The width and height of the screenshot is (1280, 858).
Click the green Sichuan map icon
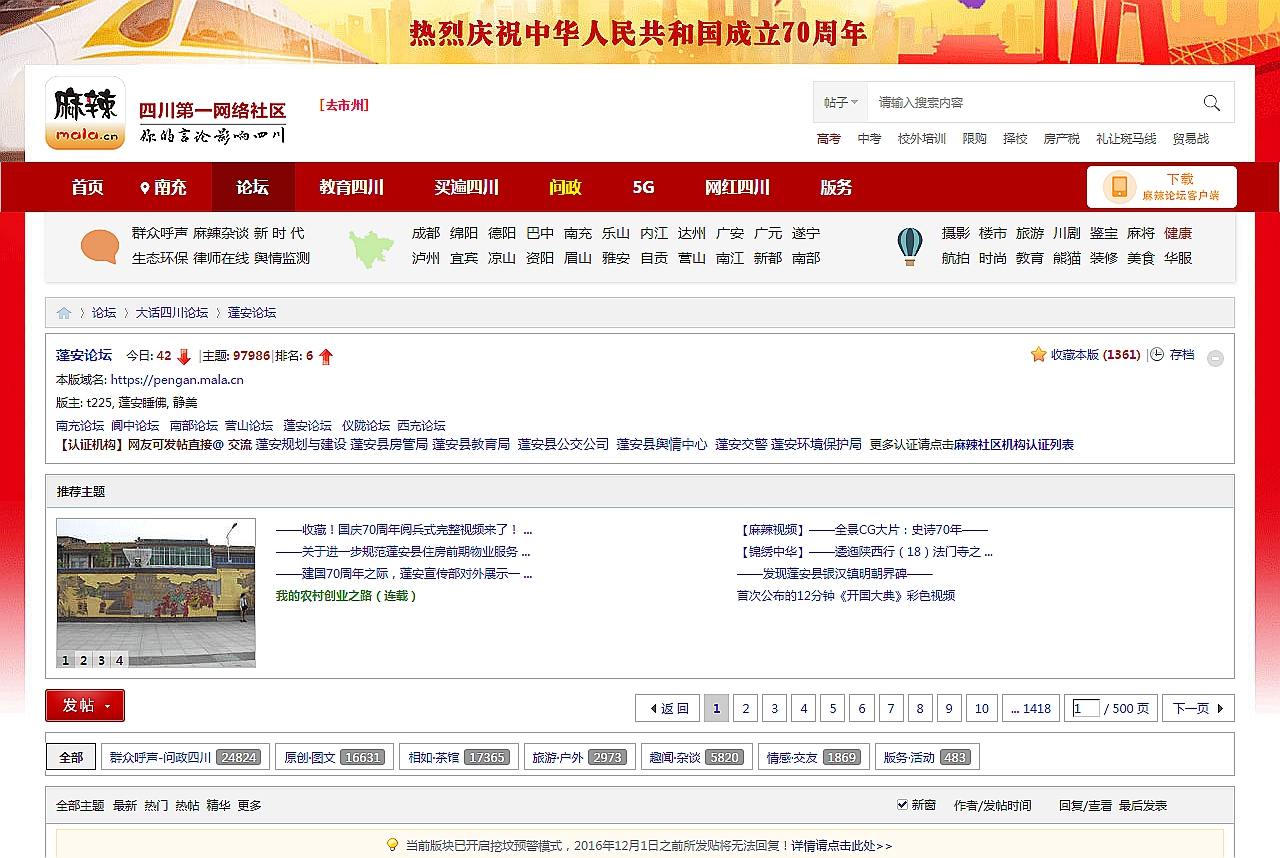coord(371,248)
